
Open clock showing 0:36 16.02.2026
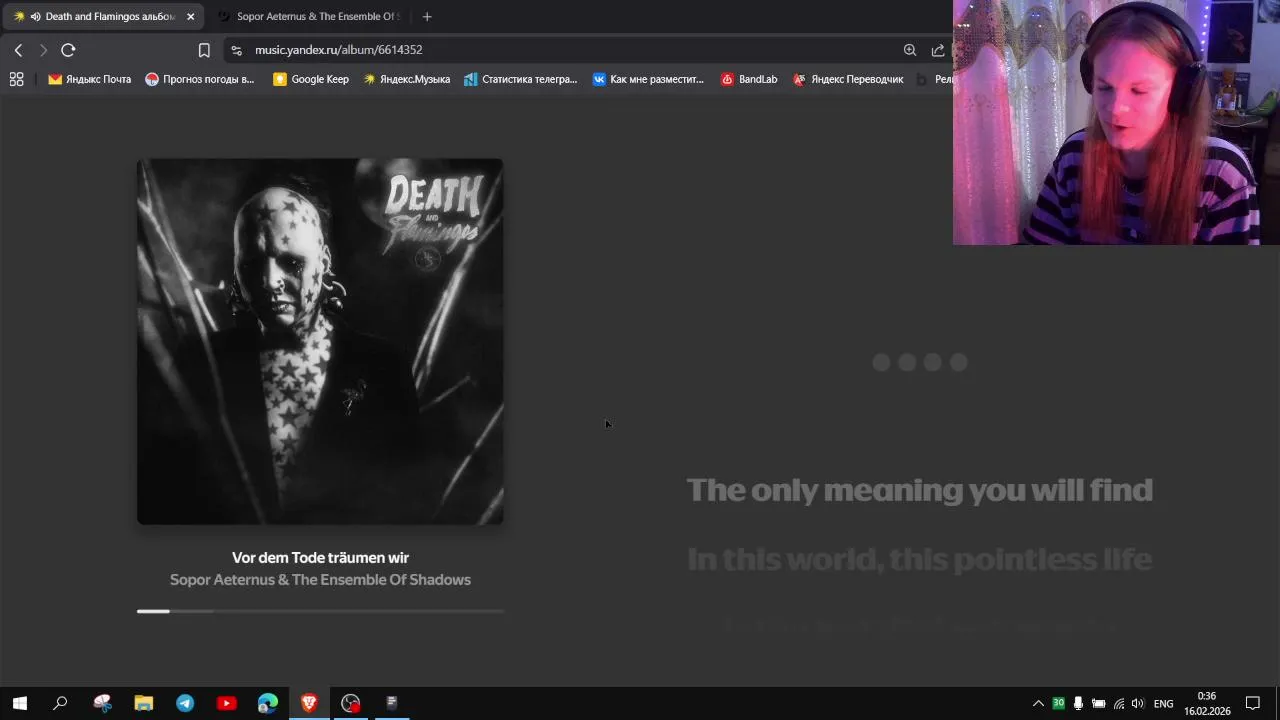(1207, 704)
